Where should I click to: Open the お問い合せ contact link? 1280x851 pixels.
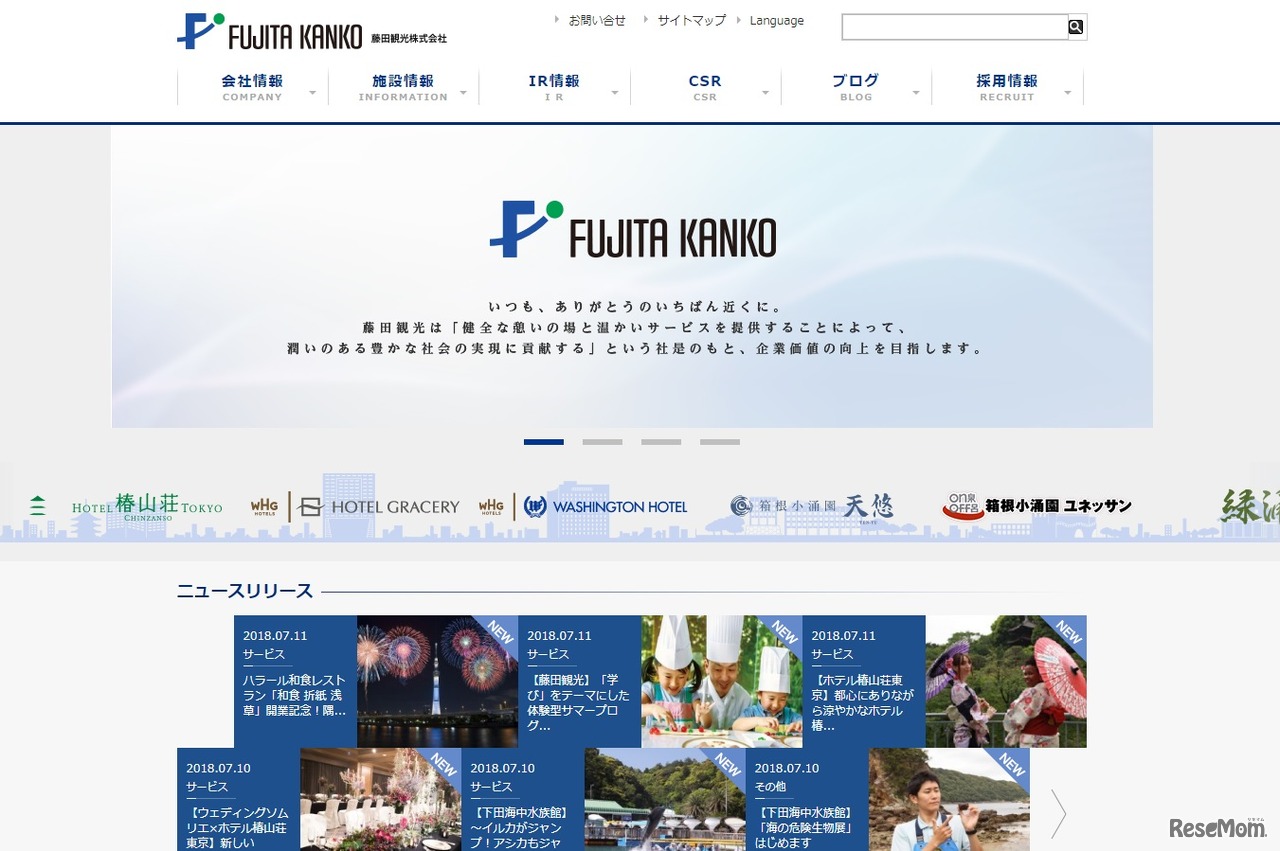pos(597,20)
